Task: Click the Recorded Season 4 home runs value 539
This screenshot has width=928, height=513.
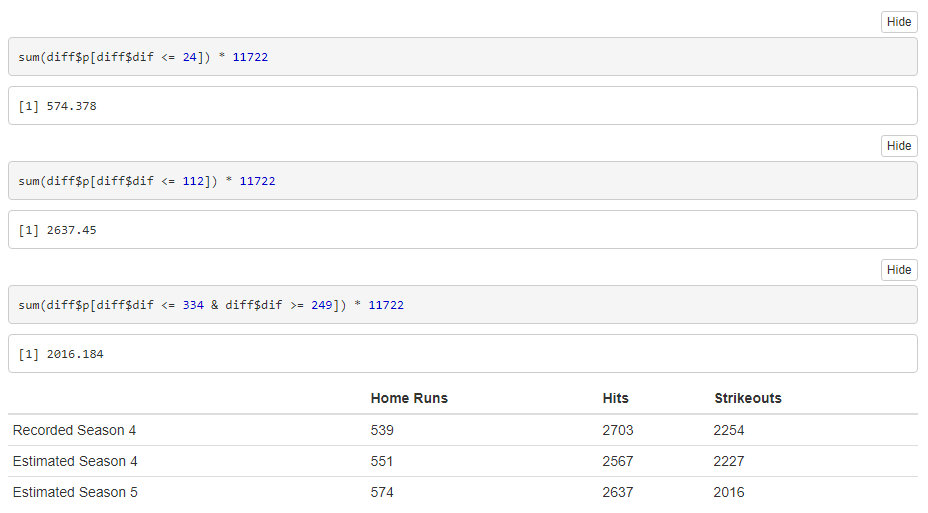Action: (x=382, y=430)
